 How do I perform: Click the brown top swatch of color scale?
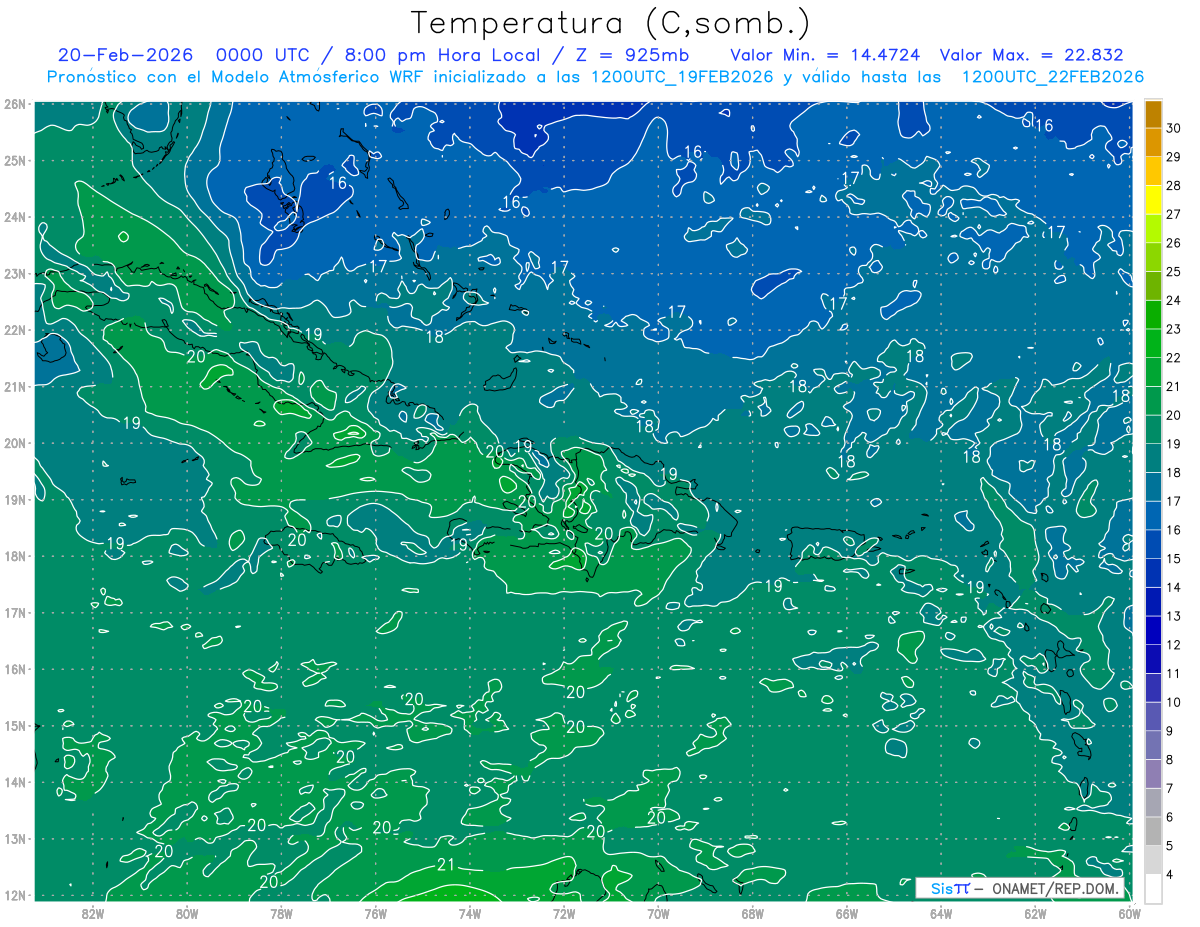tap(1153, 115)
